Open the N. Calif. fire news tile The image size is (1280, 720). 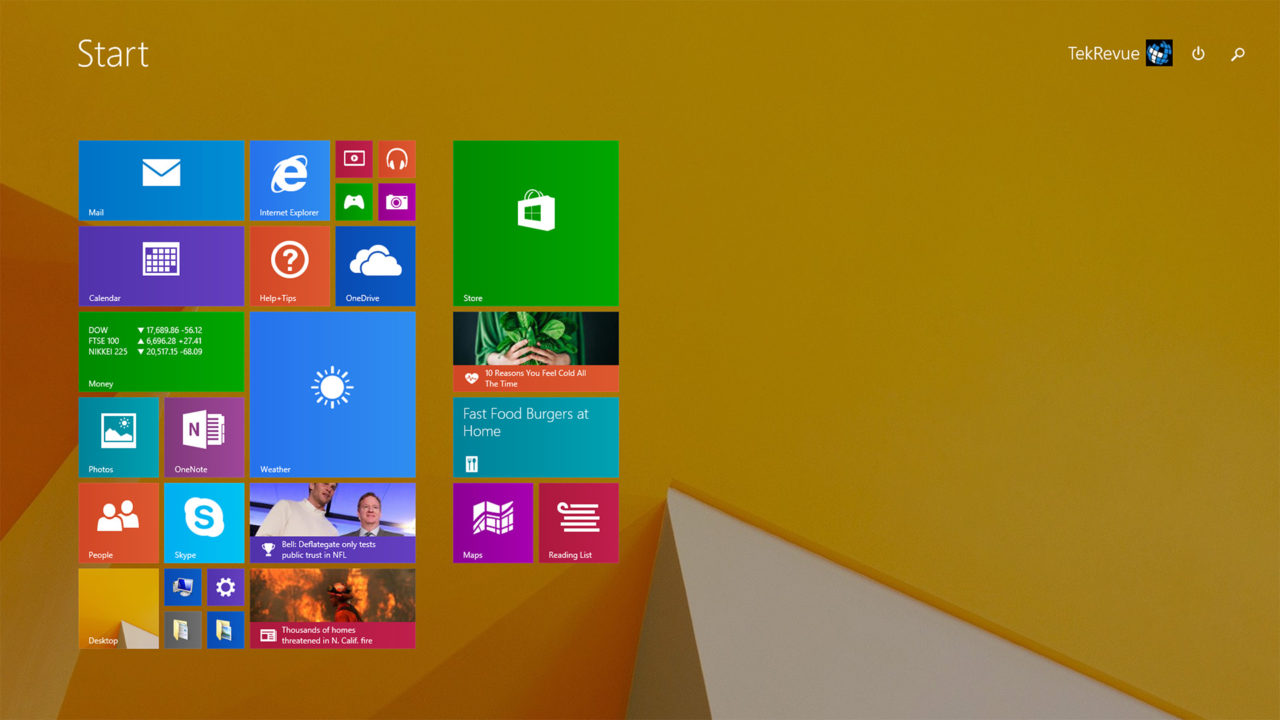point(333,609)
